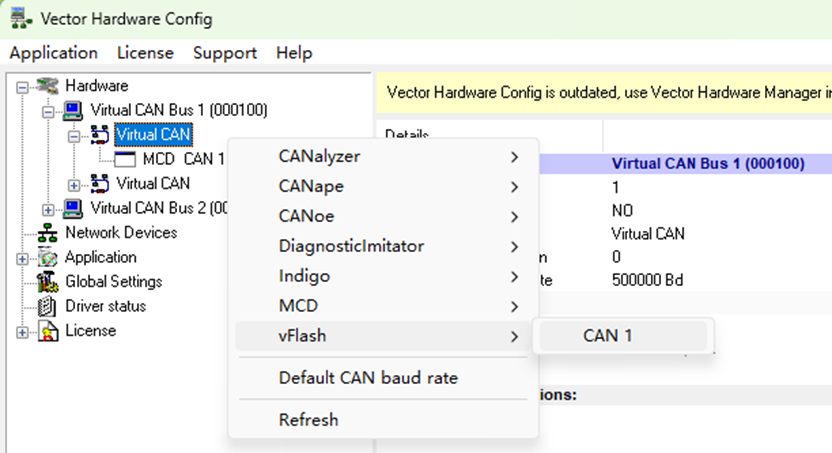This screenshot has width=832, height=453.
Task: Select the Hardware tree label
Action: (x=97, y=85)
